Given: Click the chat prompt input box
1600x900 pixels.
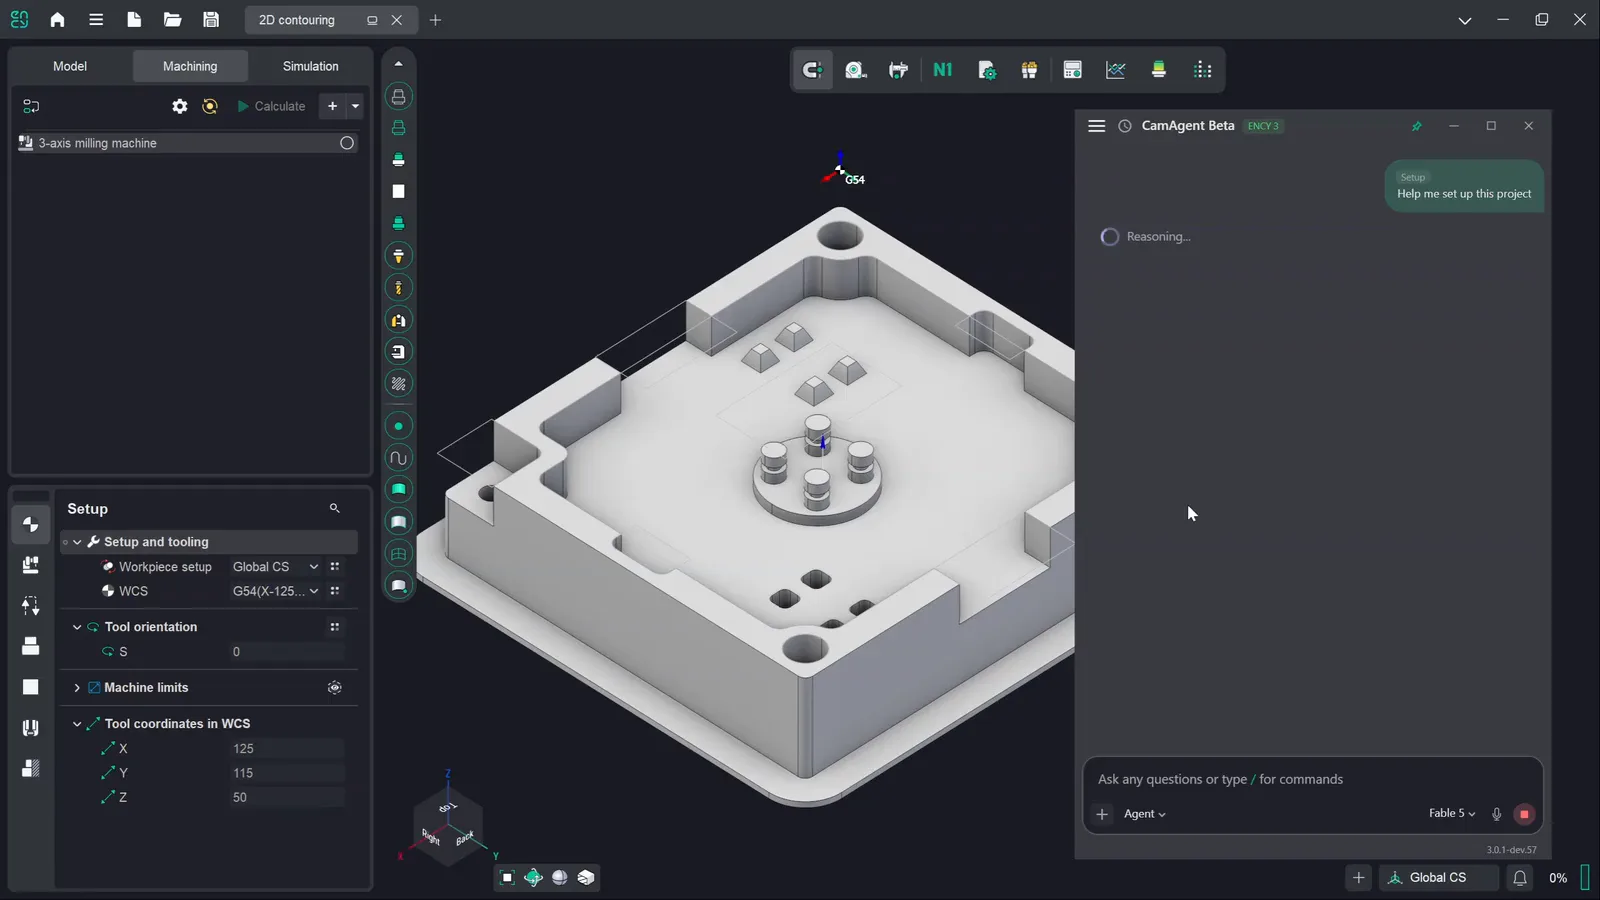Looking at the screenshot, I should (1312, 779).
